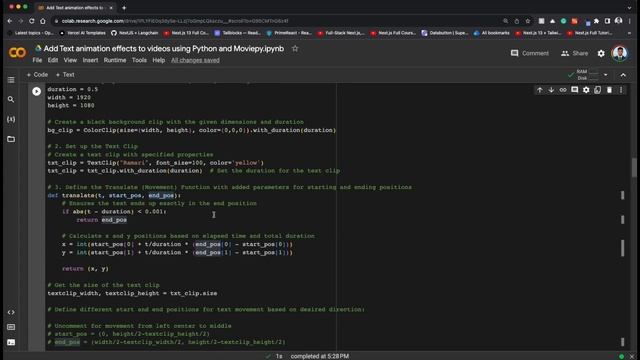Close the Colab browser tab
This screenshot has height=360, width=640.
[111, 8]
